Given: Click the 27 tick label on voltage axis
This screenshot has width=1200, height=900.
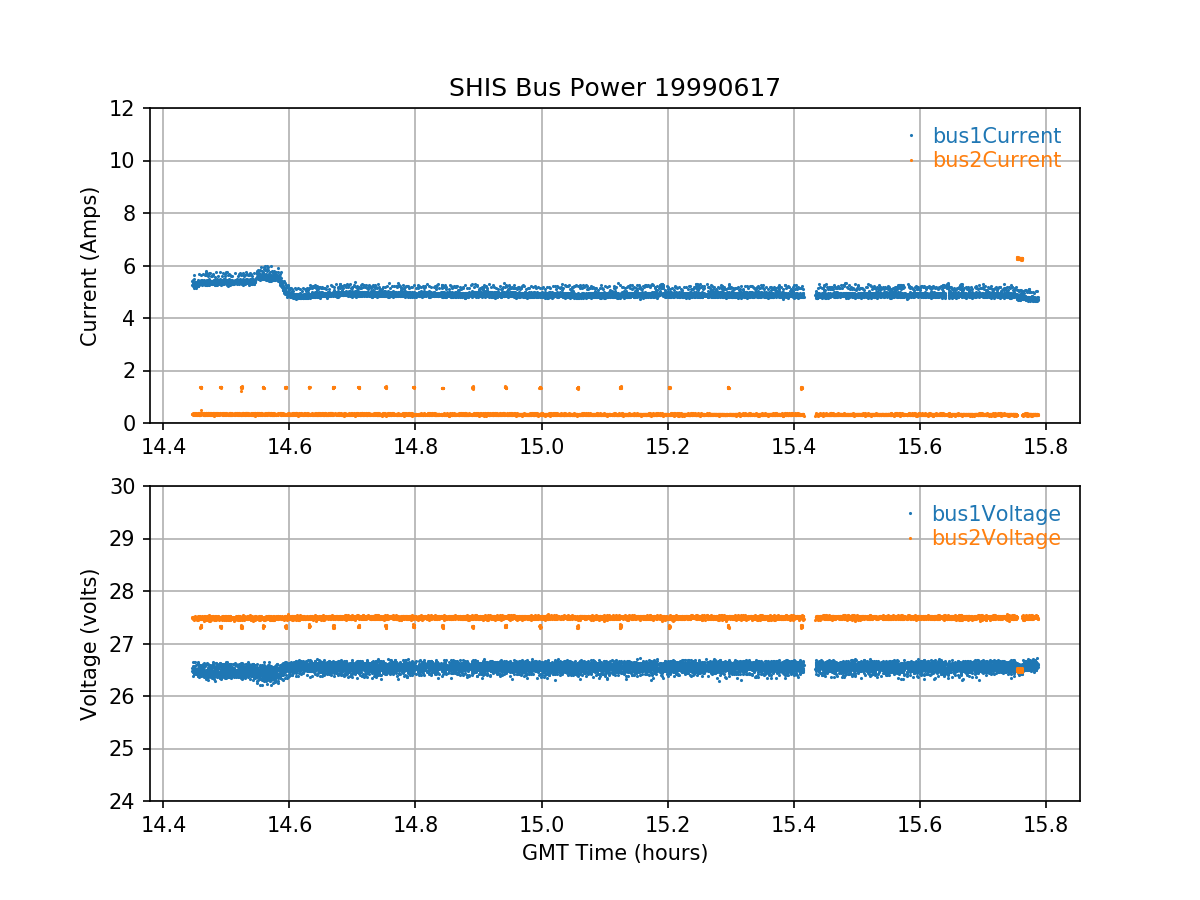Looking at the screenshot, I should point(125,644).
